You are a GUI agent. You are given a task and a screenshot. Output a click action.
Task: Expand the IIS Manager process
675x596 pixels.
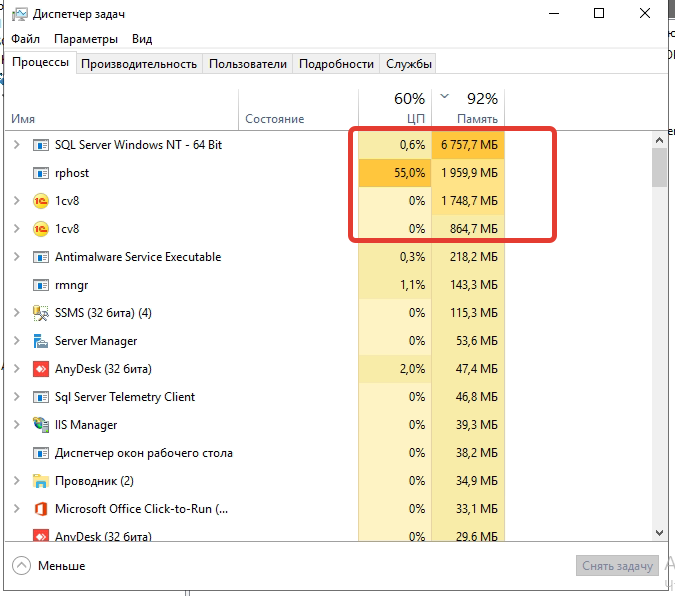[16, 425]
